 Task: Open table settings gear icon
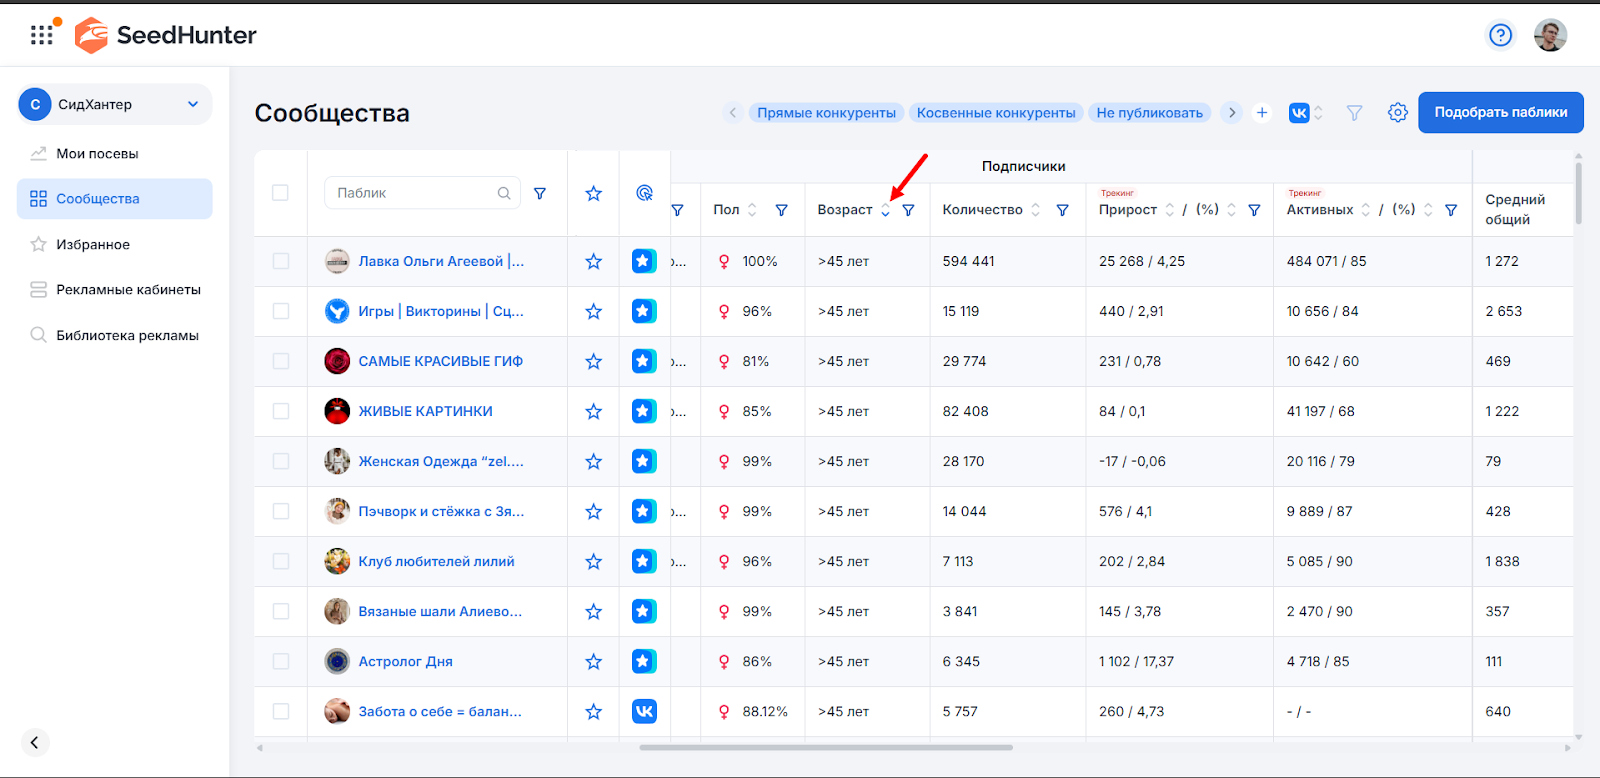(x=1397, y=113)
